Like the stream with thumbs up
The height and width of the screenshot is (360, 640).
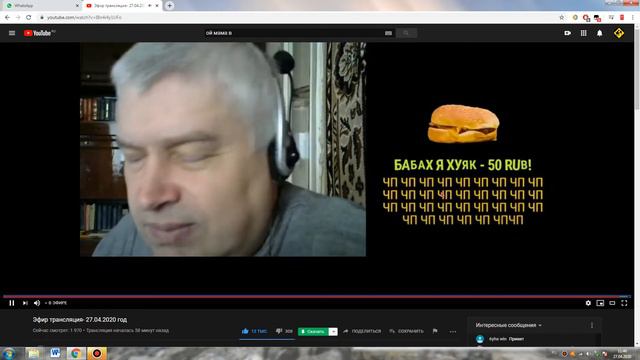pos(254,331)
